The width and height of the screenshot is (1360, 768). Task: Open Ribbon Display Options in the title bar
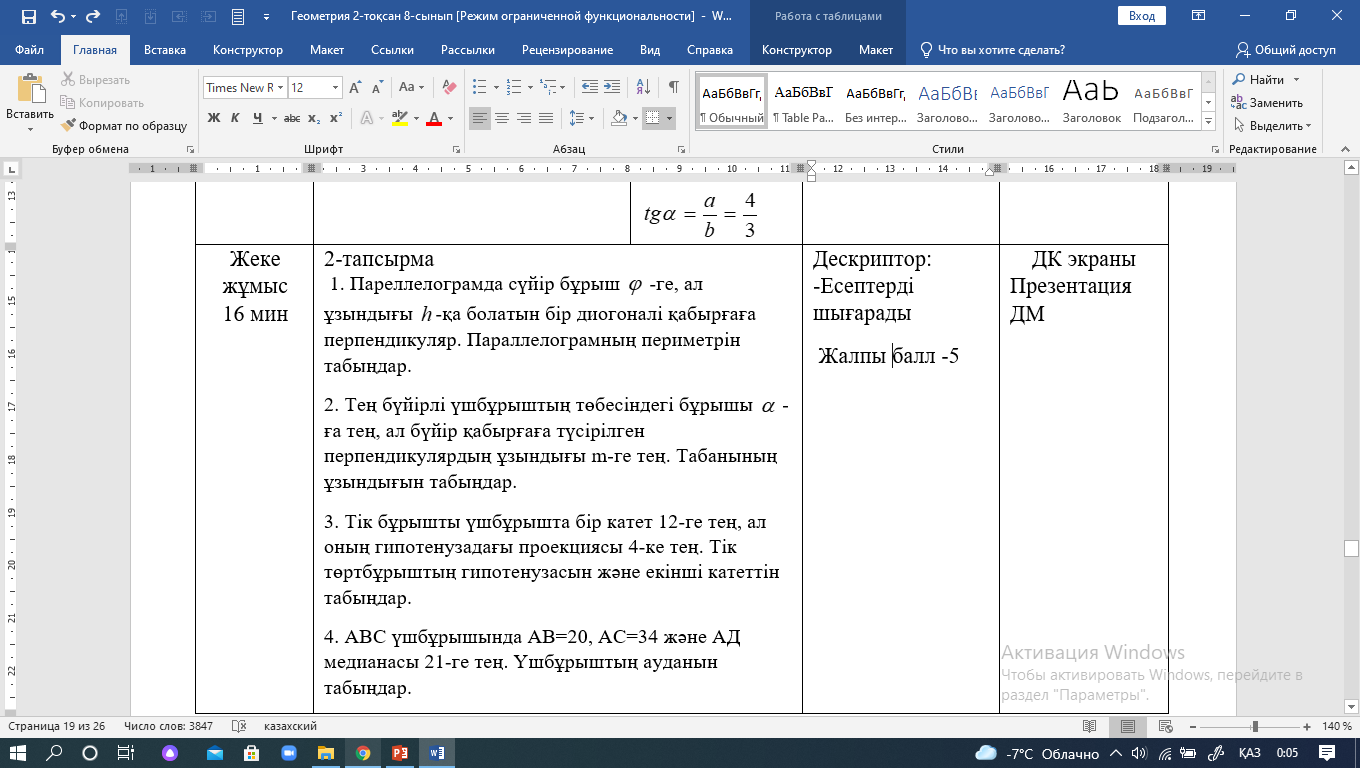[x=1198, y=16]
